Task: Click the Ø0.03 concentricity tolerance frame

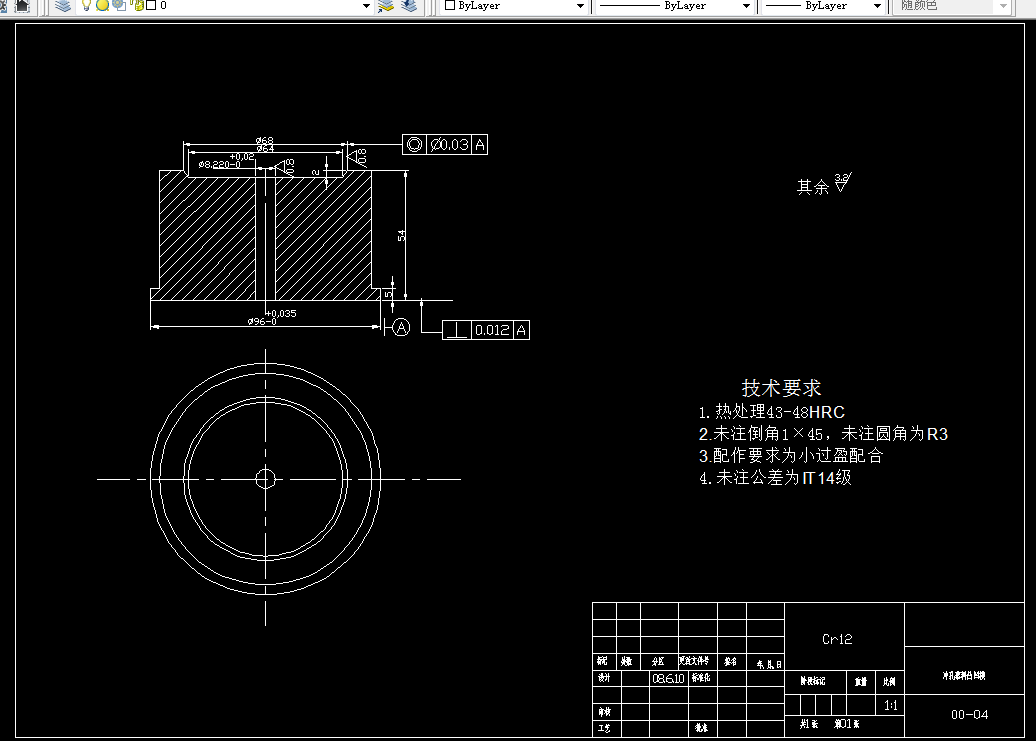Action: (x=445, y=145)
